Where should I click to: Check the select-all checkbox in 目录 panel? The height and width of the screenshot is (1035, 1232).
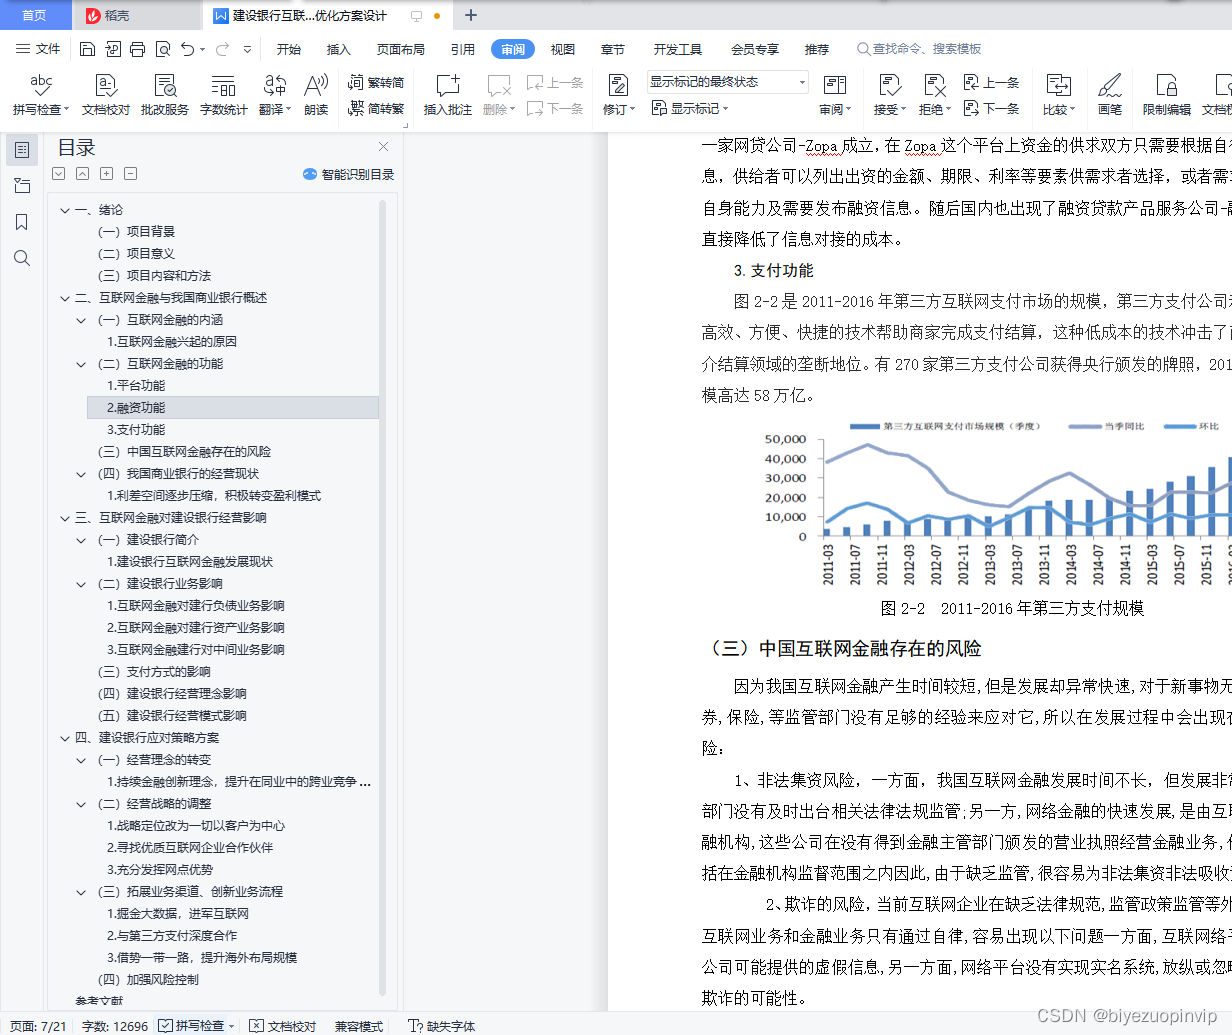58,173
